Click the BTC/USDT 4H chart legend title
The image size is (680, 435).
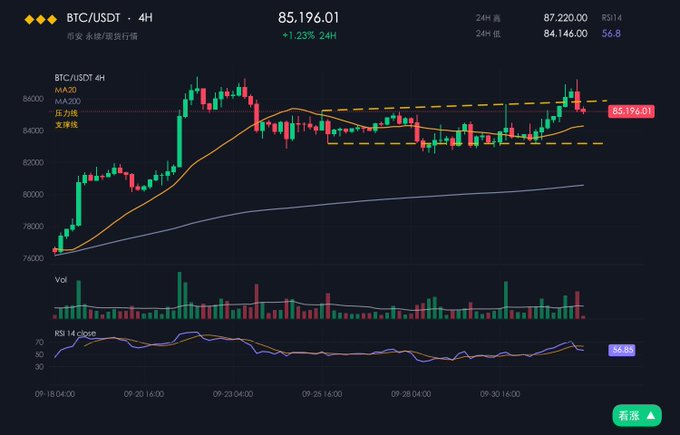(x=80, y=78)
